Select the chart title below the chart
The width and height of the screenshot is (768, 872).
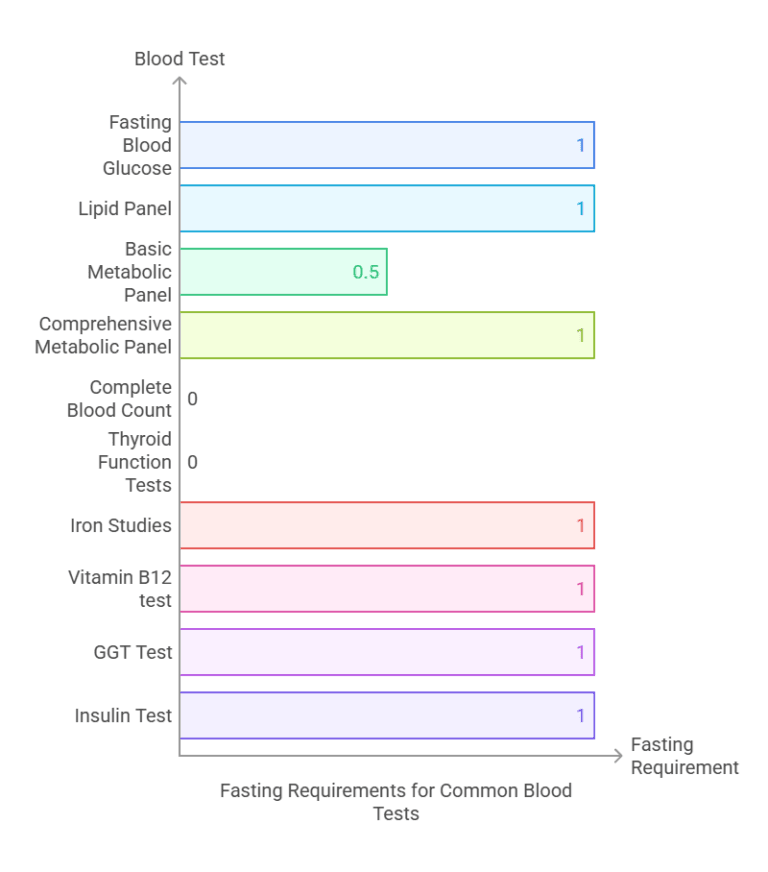pos(396,801)
